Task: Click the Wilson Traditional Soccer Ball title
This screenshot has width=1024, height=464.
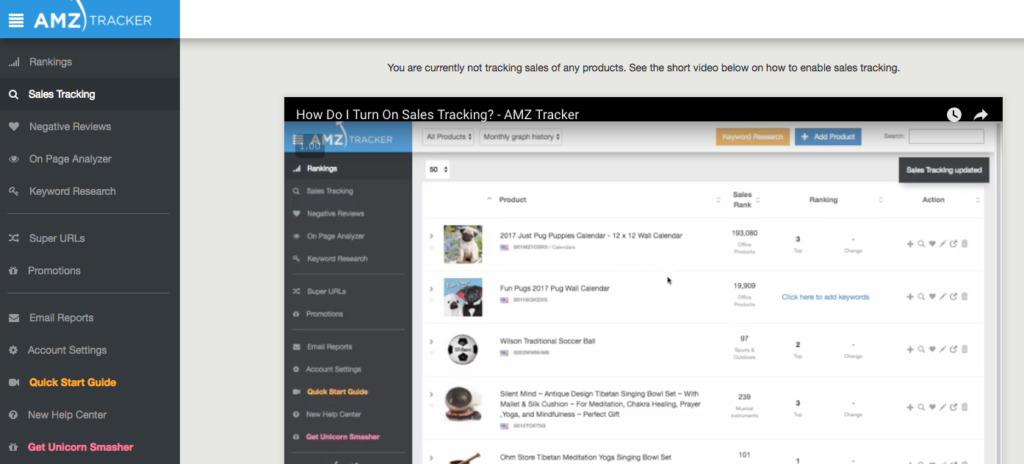Action: click(547, 341)
